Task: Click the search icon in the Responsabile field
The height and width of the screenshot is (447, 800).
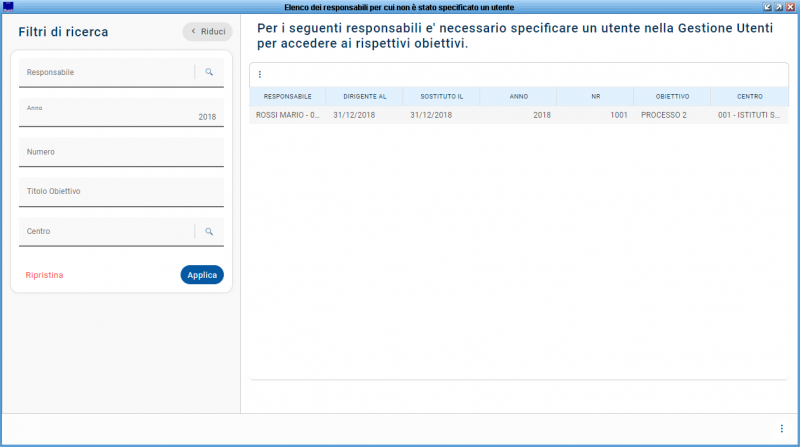Action: click(209, 72)
